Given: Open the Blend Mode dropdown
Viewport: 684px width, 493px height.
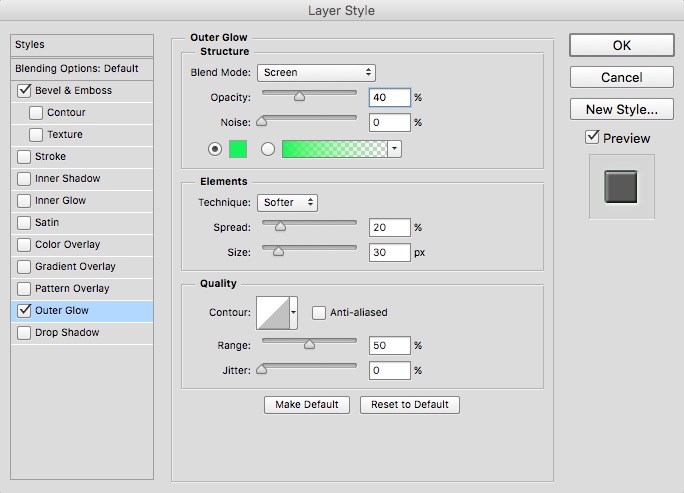Looking at the screenshot, I should click(316, 73).
